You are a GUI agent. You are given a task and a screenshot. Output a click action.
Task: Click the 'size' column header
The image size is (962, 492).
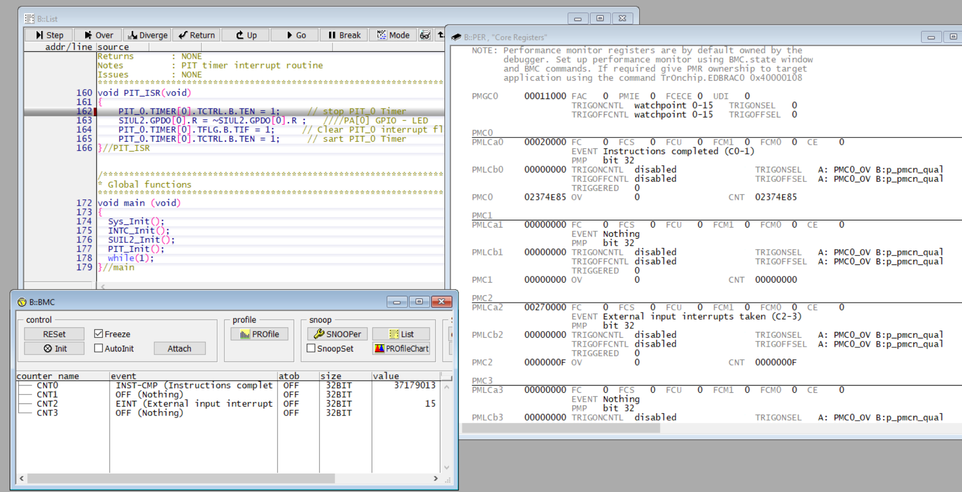[x=345, y=375]
